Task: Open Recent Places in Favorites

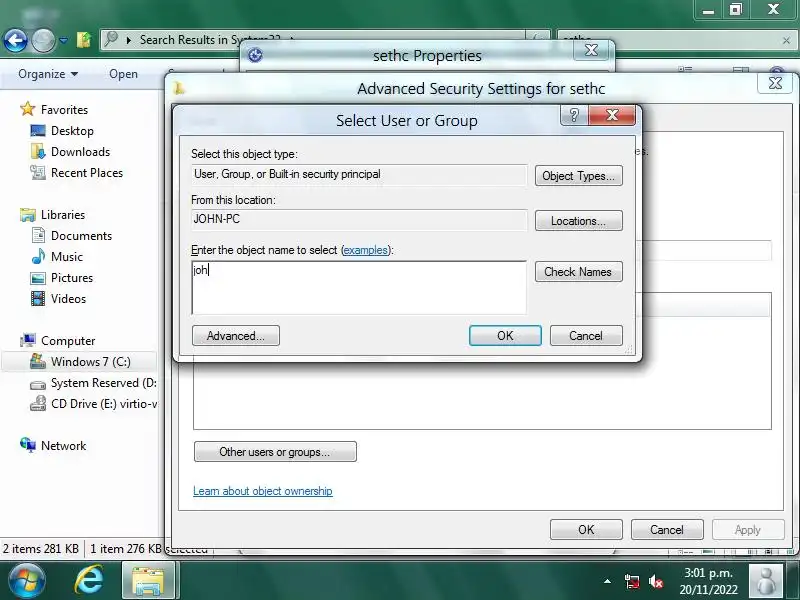Action: (87, 173)
